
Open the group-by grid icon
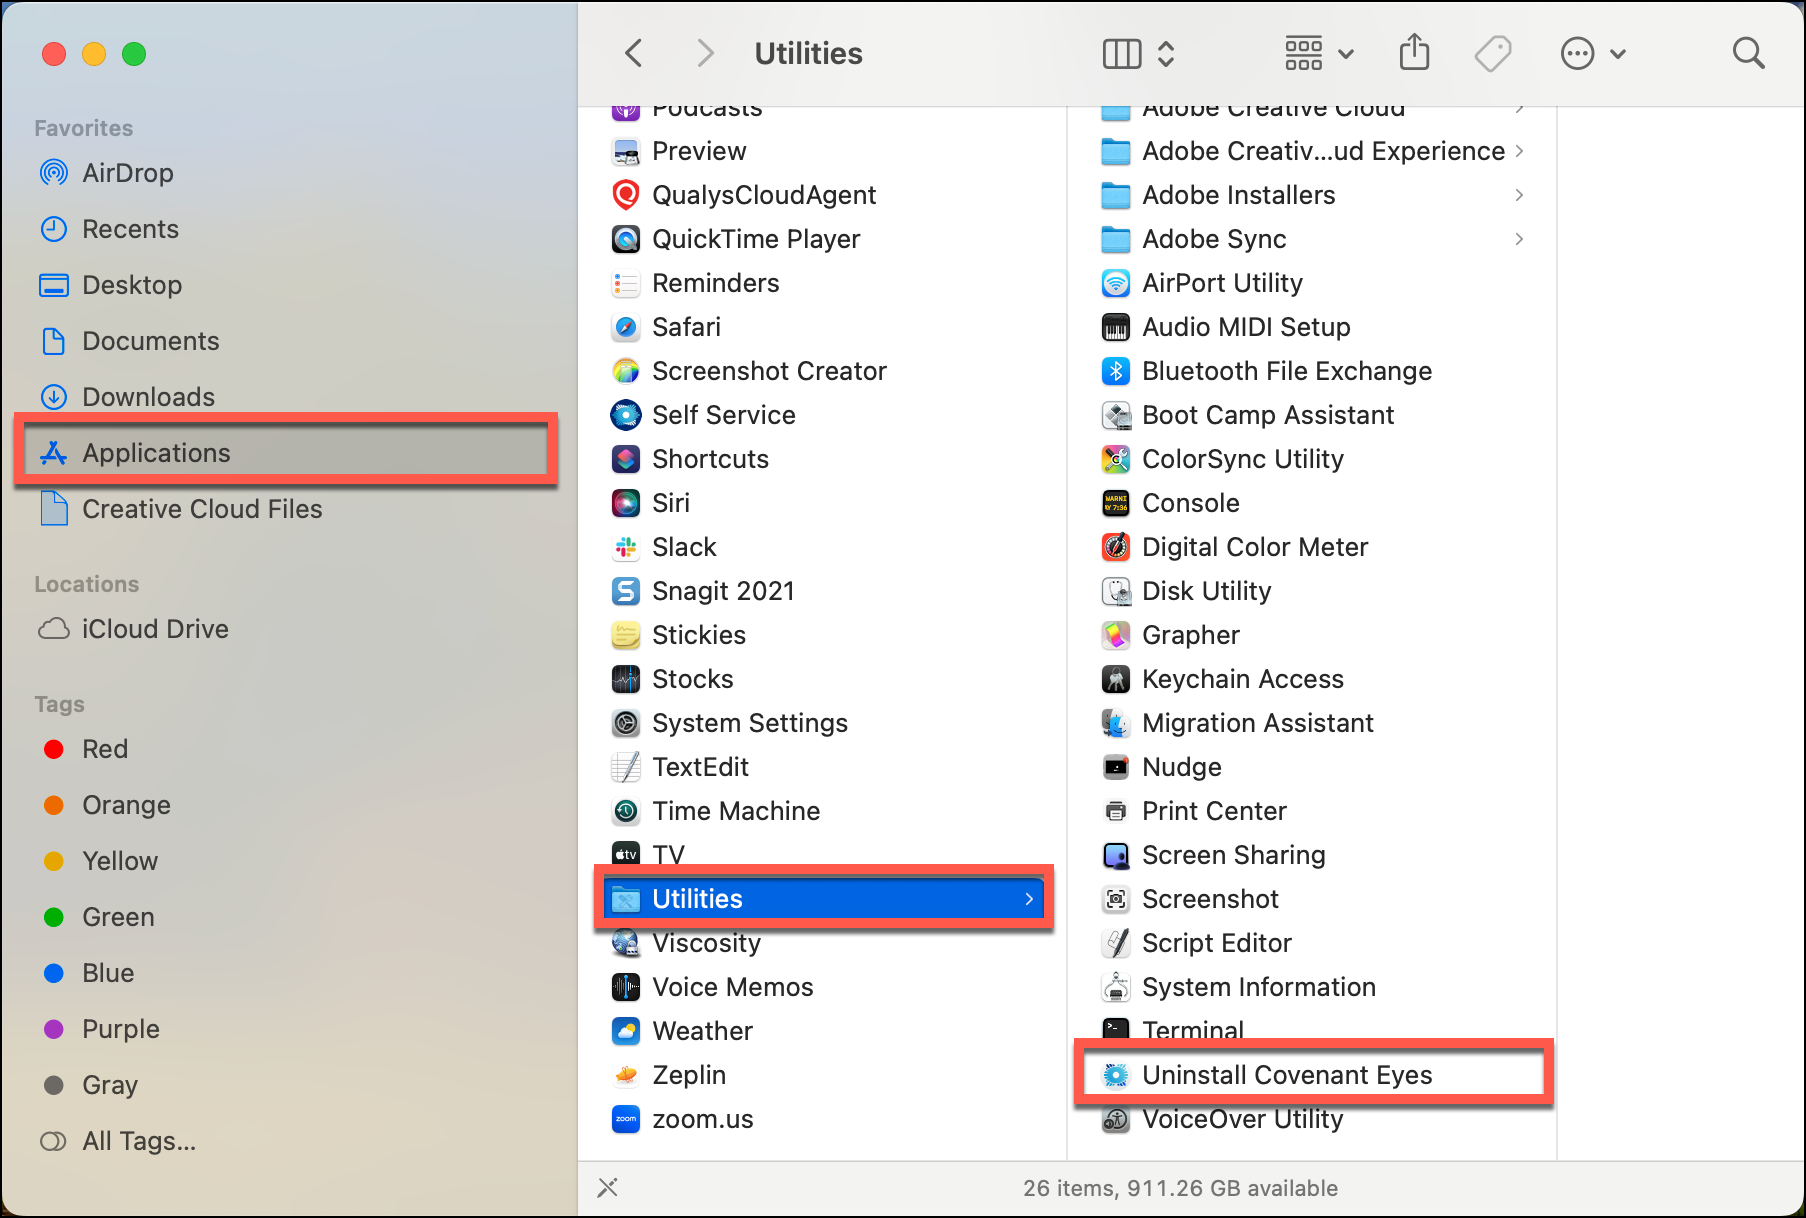coord(1303,53)
